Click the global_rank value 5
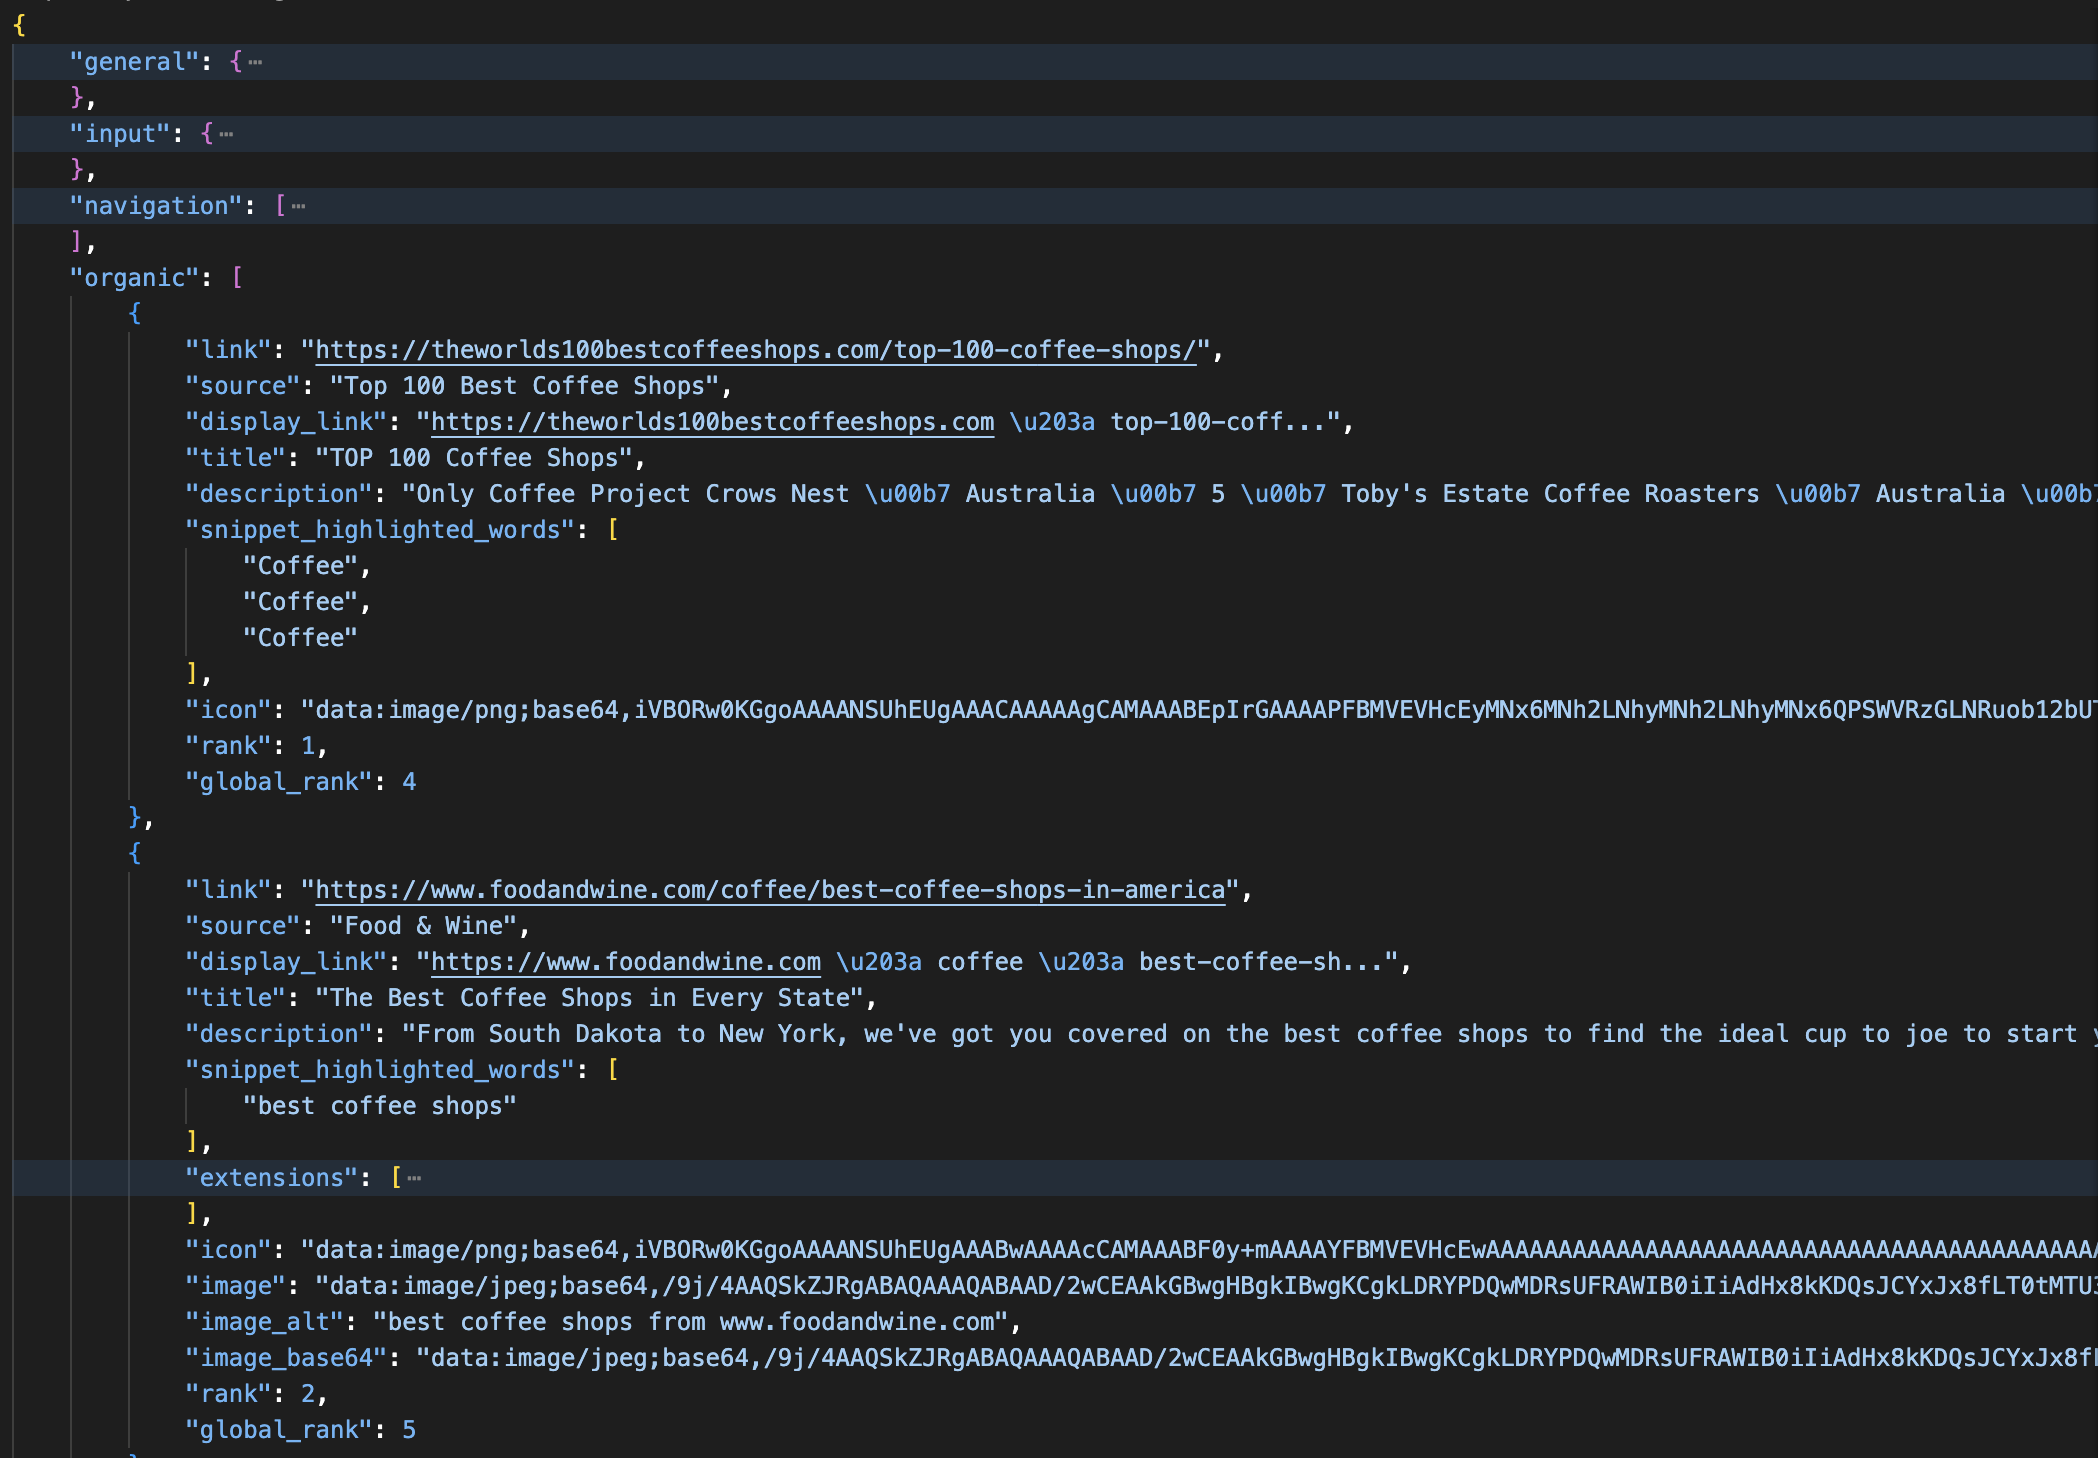The height and width of the screenshot is (1458, 2098). tap(410, 1429)
